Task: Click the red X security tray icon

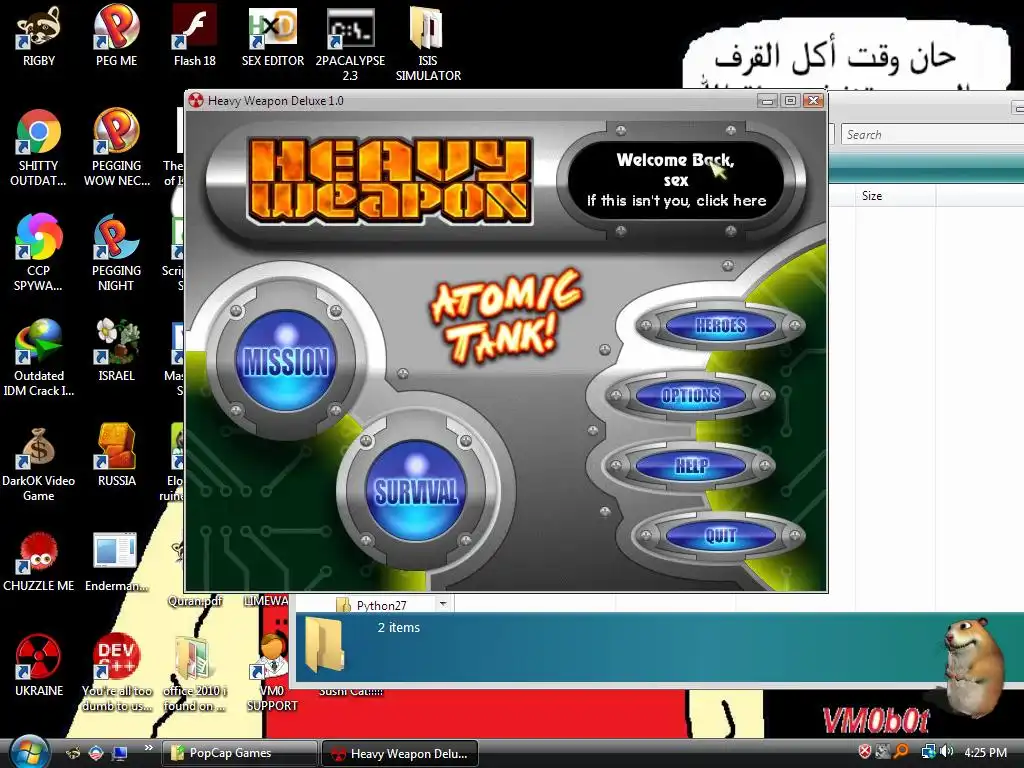Action: click(x=865, y=752)
